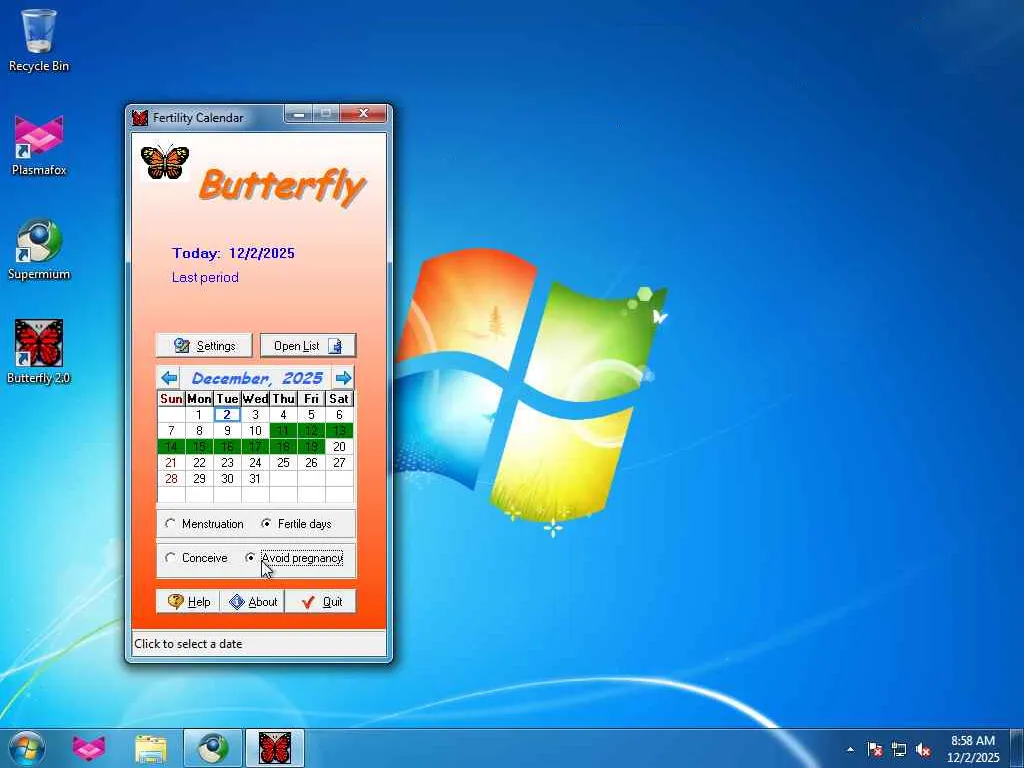Go to previous month with left arrow

pos(169,377)
